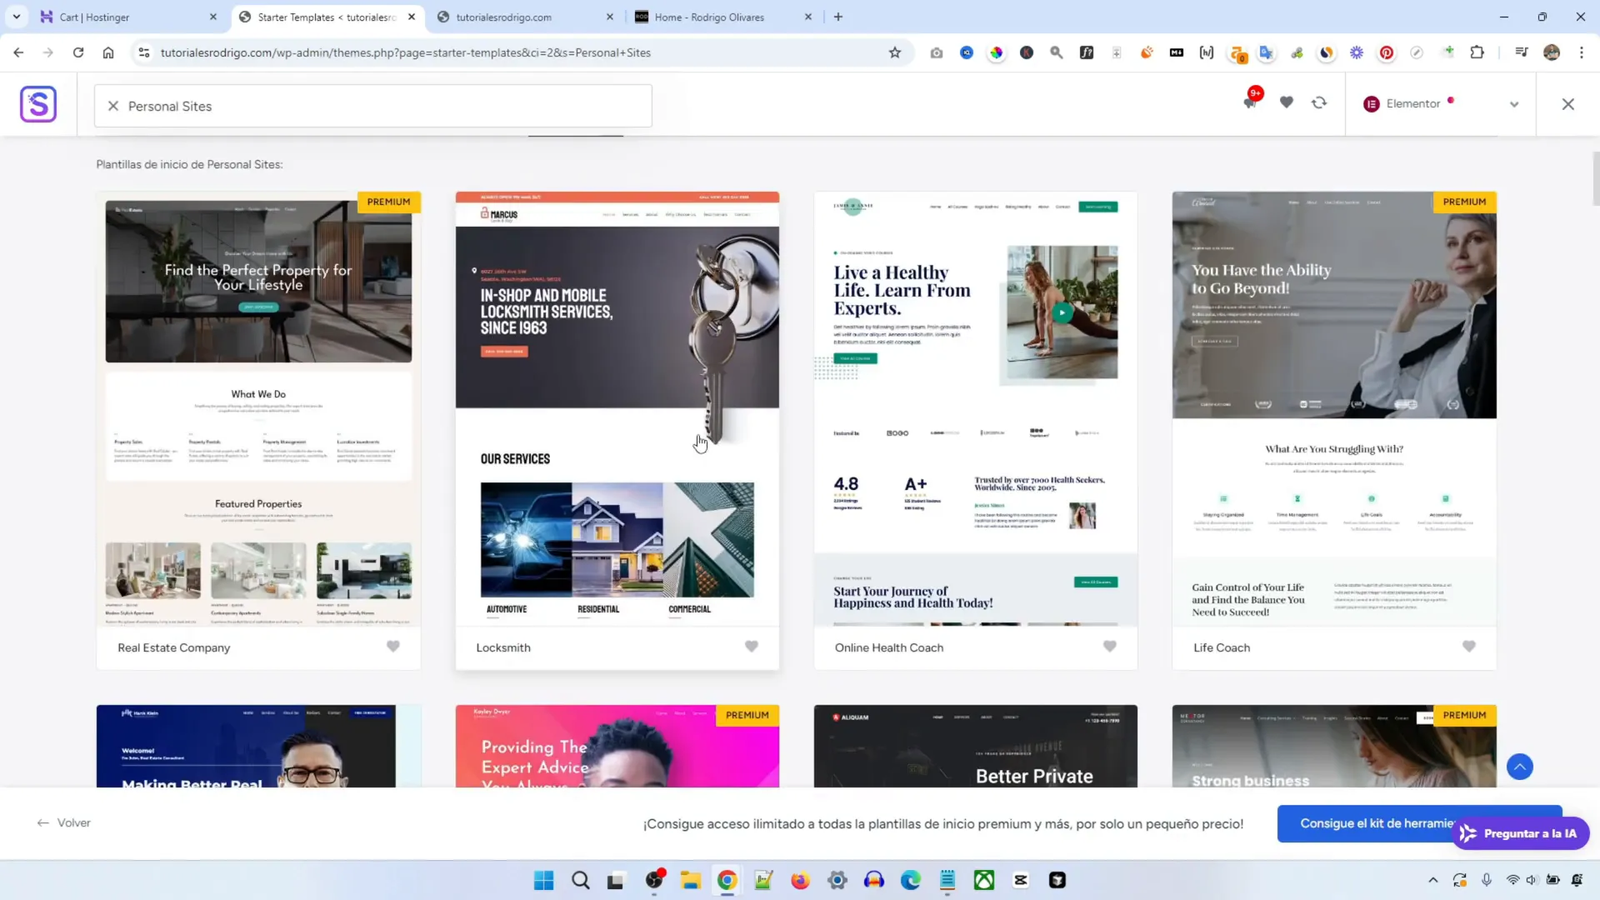
Task: Click the scroll-to-top blue arrow button
Action: point(1519,766)
